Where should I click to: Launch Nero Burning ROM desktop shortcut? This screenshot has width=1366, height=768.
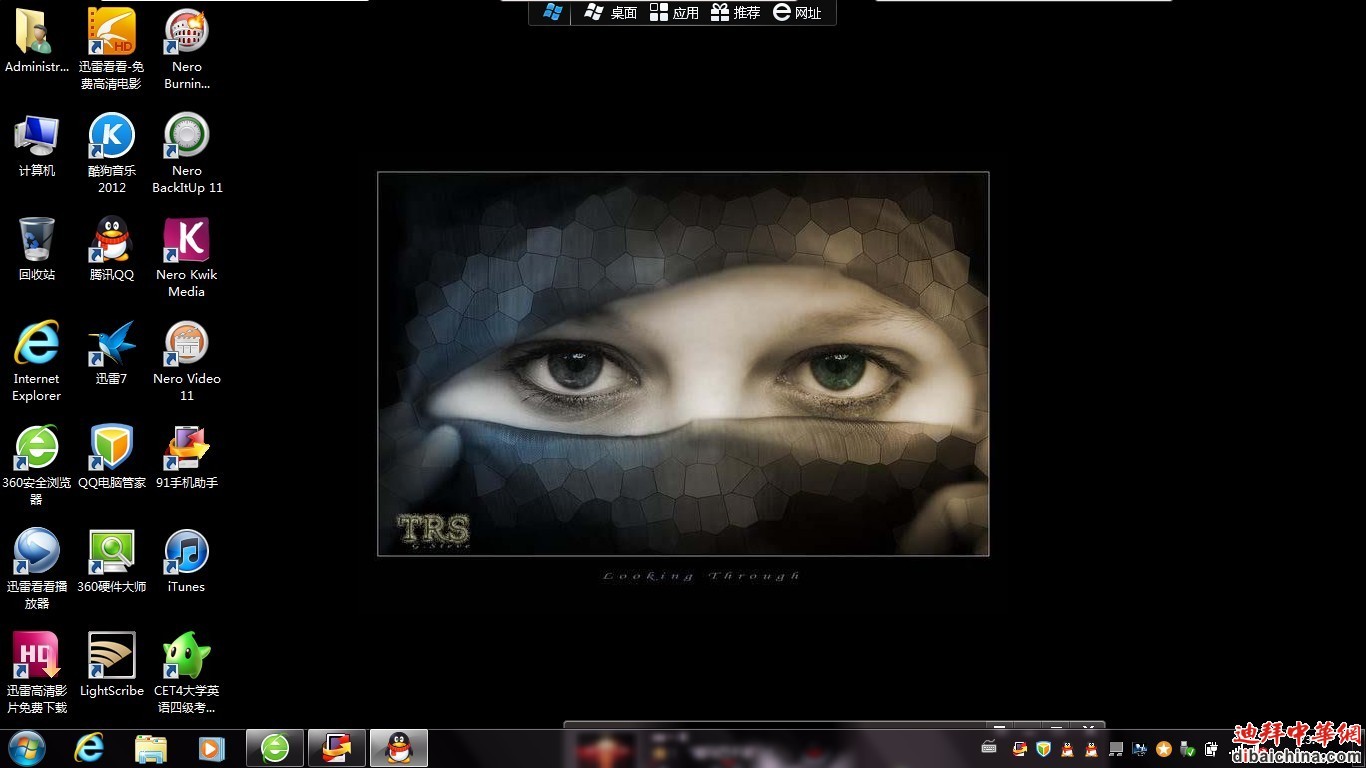coord(186,48)
